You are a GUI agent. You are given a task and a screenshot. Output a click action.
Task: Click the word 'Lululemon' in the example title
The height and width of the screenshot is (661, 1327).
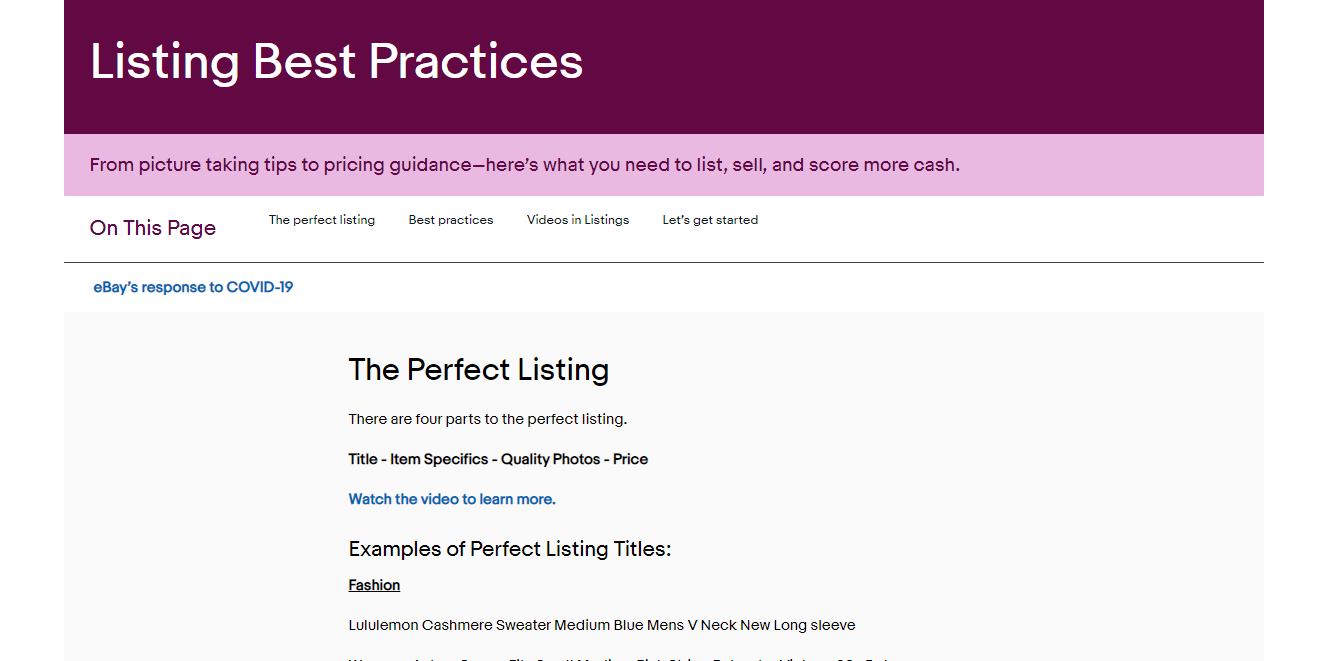tap(383, 625)
